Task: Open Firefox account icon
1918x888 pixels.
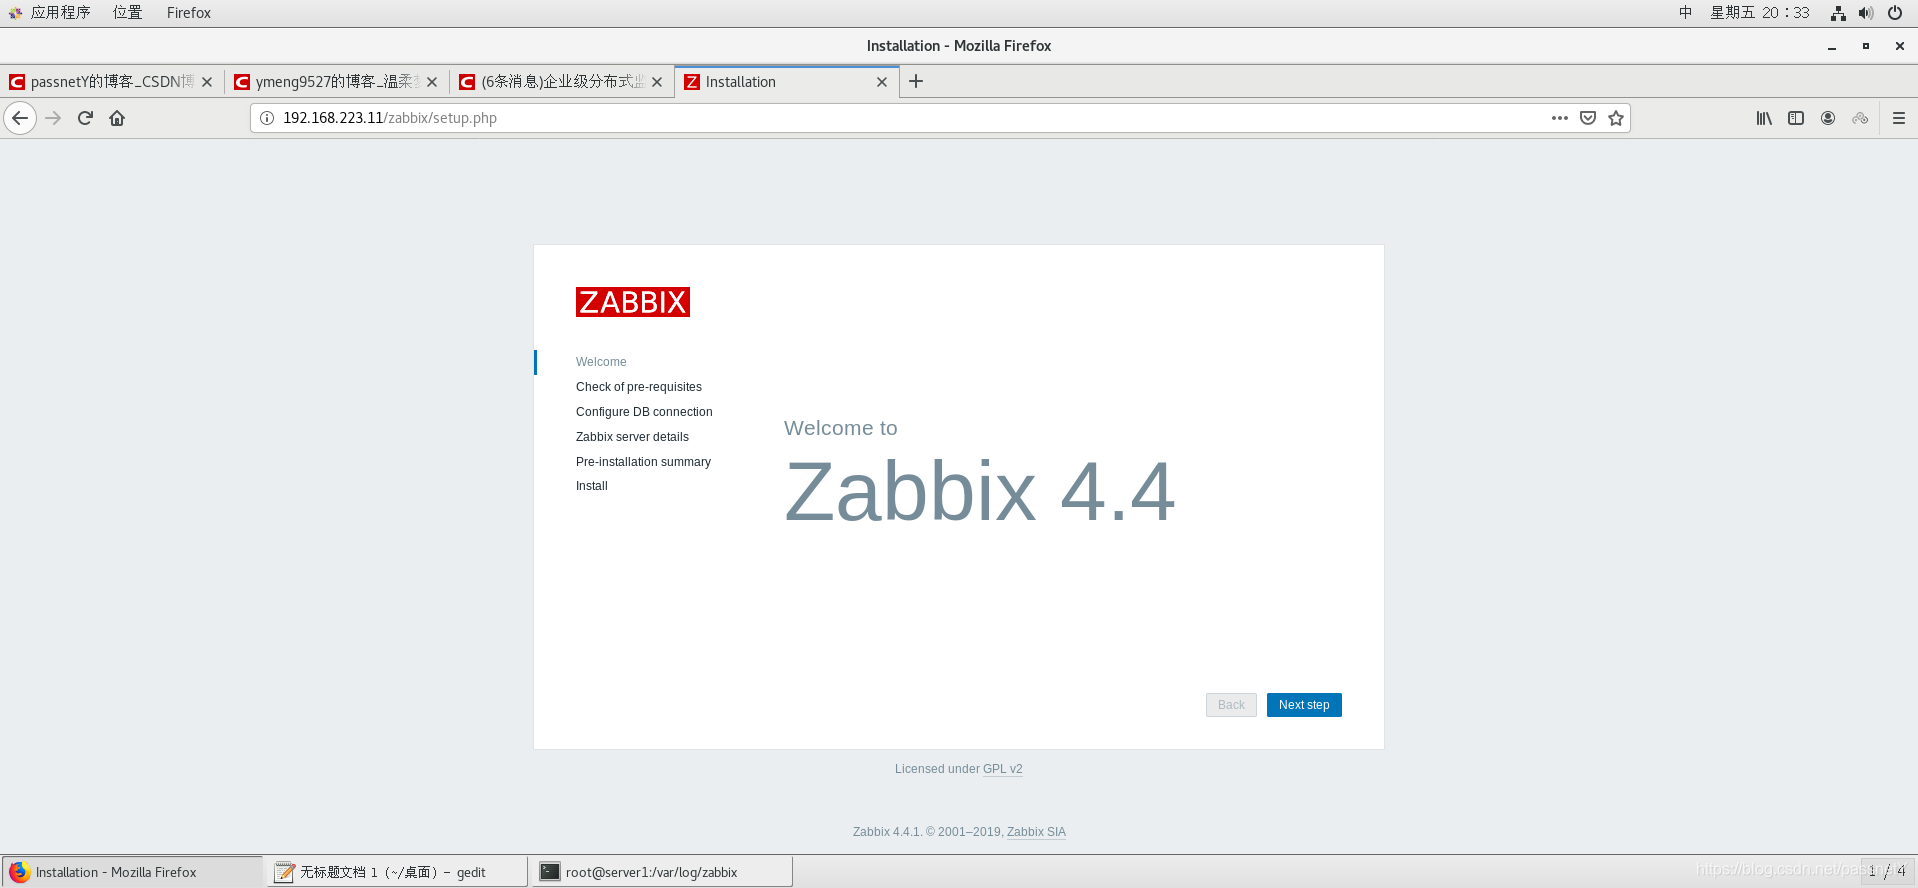Action: click(x=1828, y=118)
